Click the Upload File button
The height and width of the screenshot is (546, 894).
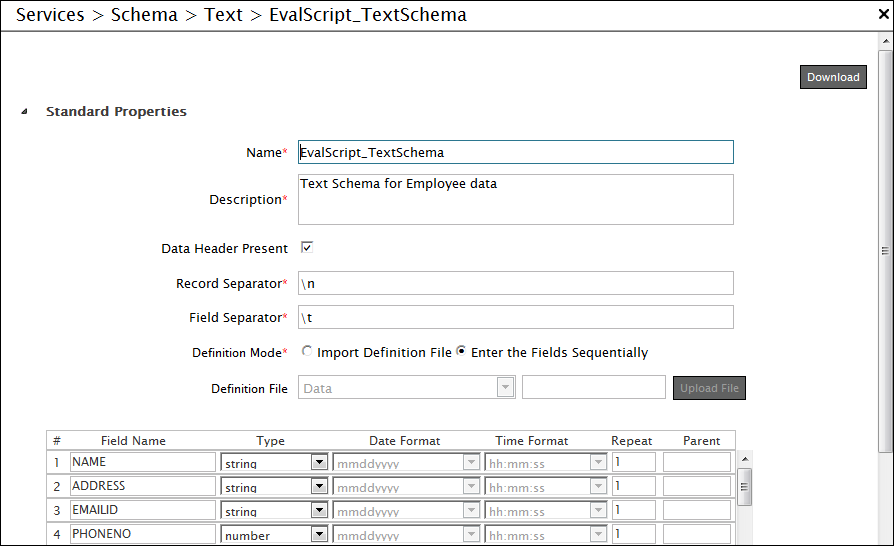point(709,388)
